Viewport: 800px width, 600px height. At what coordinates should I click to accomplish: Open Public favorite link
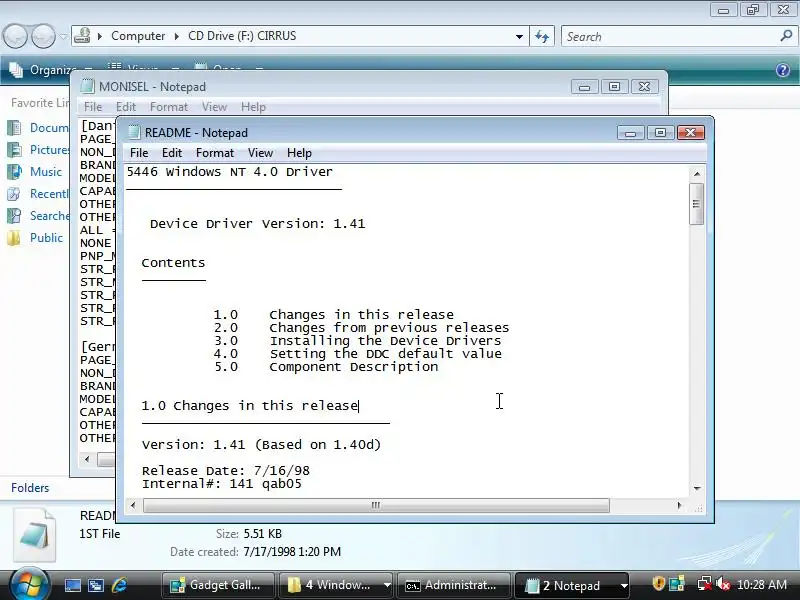[46, 238]
